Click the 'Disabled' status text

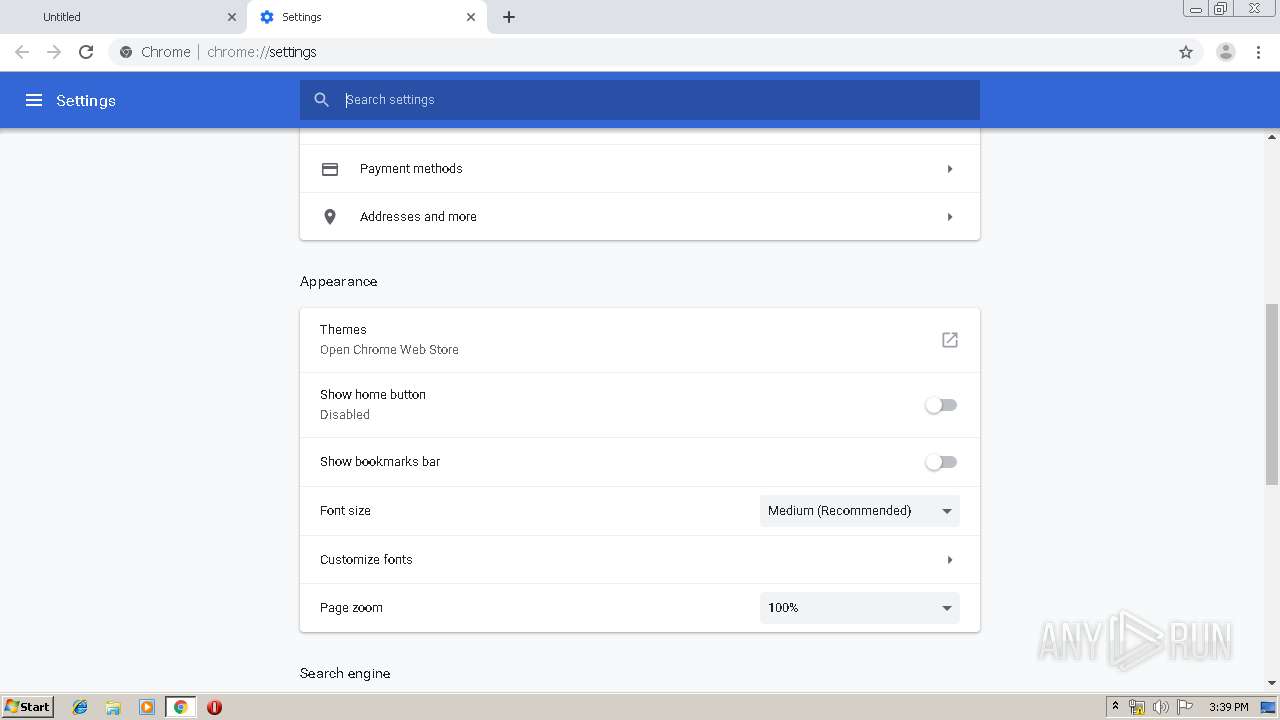pos(345,415)
